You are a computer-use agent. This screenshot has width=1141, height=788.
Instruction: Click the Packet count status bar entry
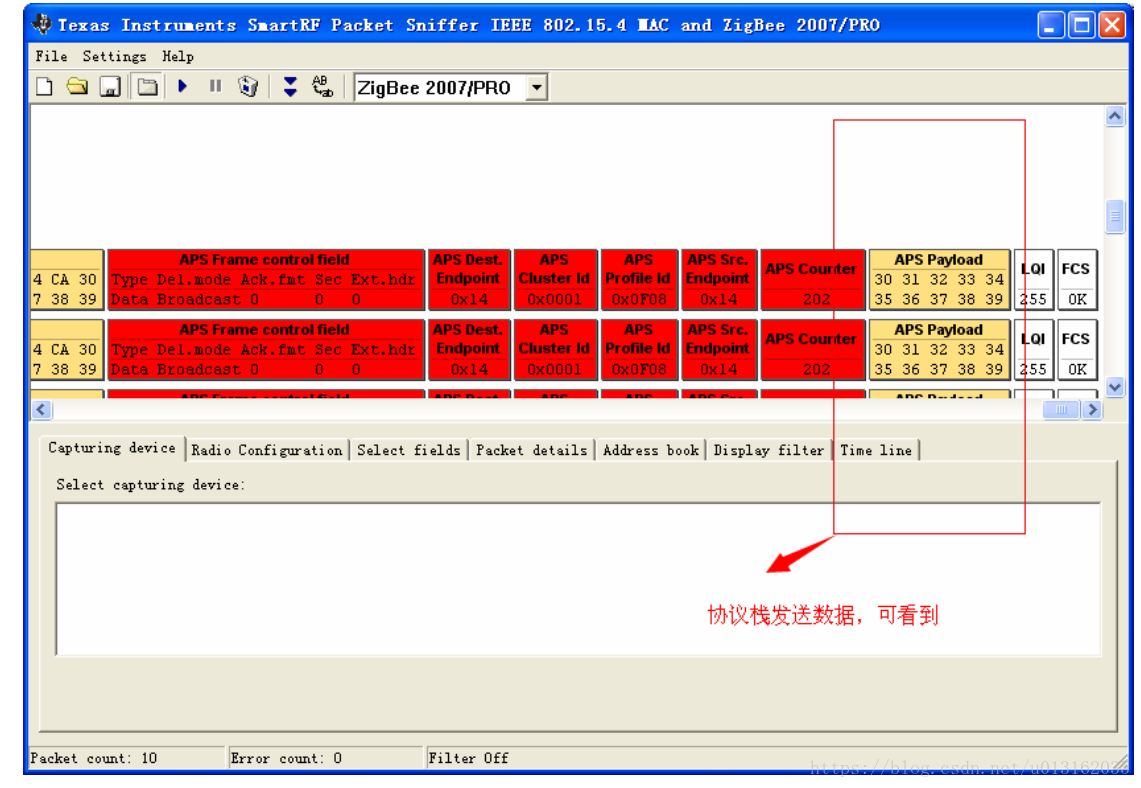tap(126, 758)
